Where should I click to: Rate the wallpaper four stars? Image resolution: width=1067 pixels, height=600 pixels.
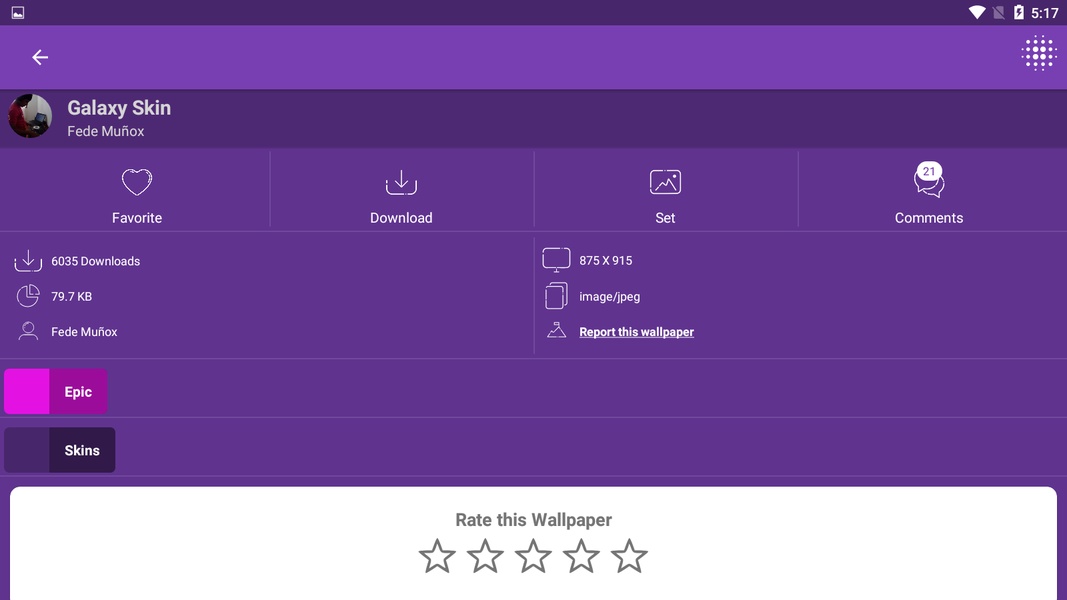pos(581,556)
